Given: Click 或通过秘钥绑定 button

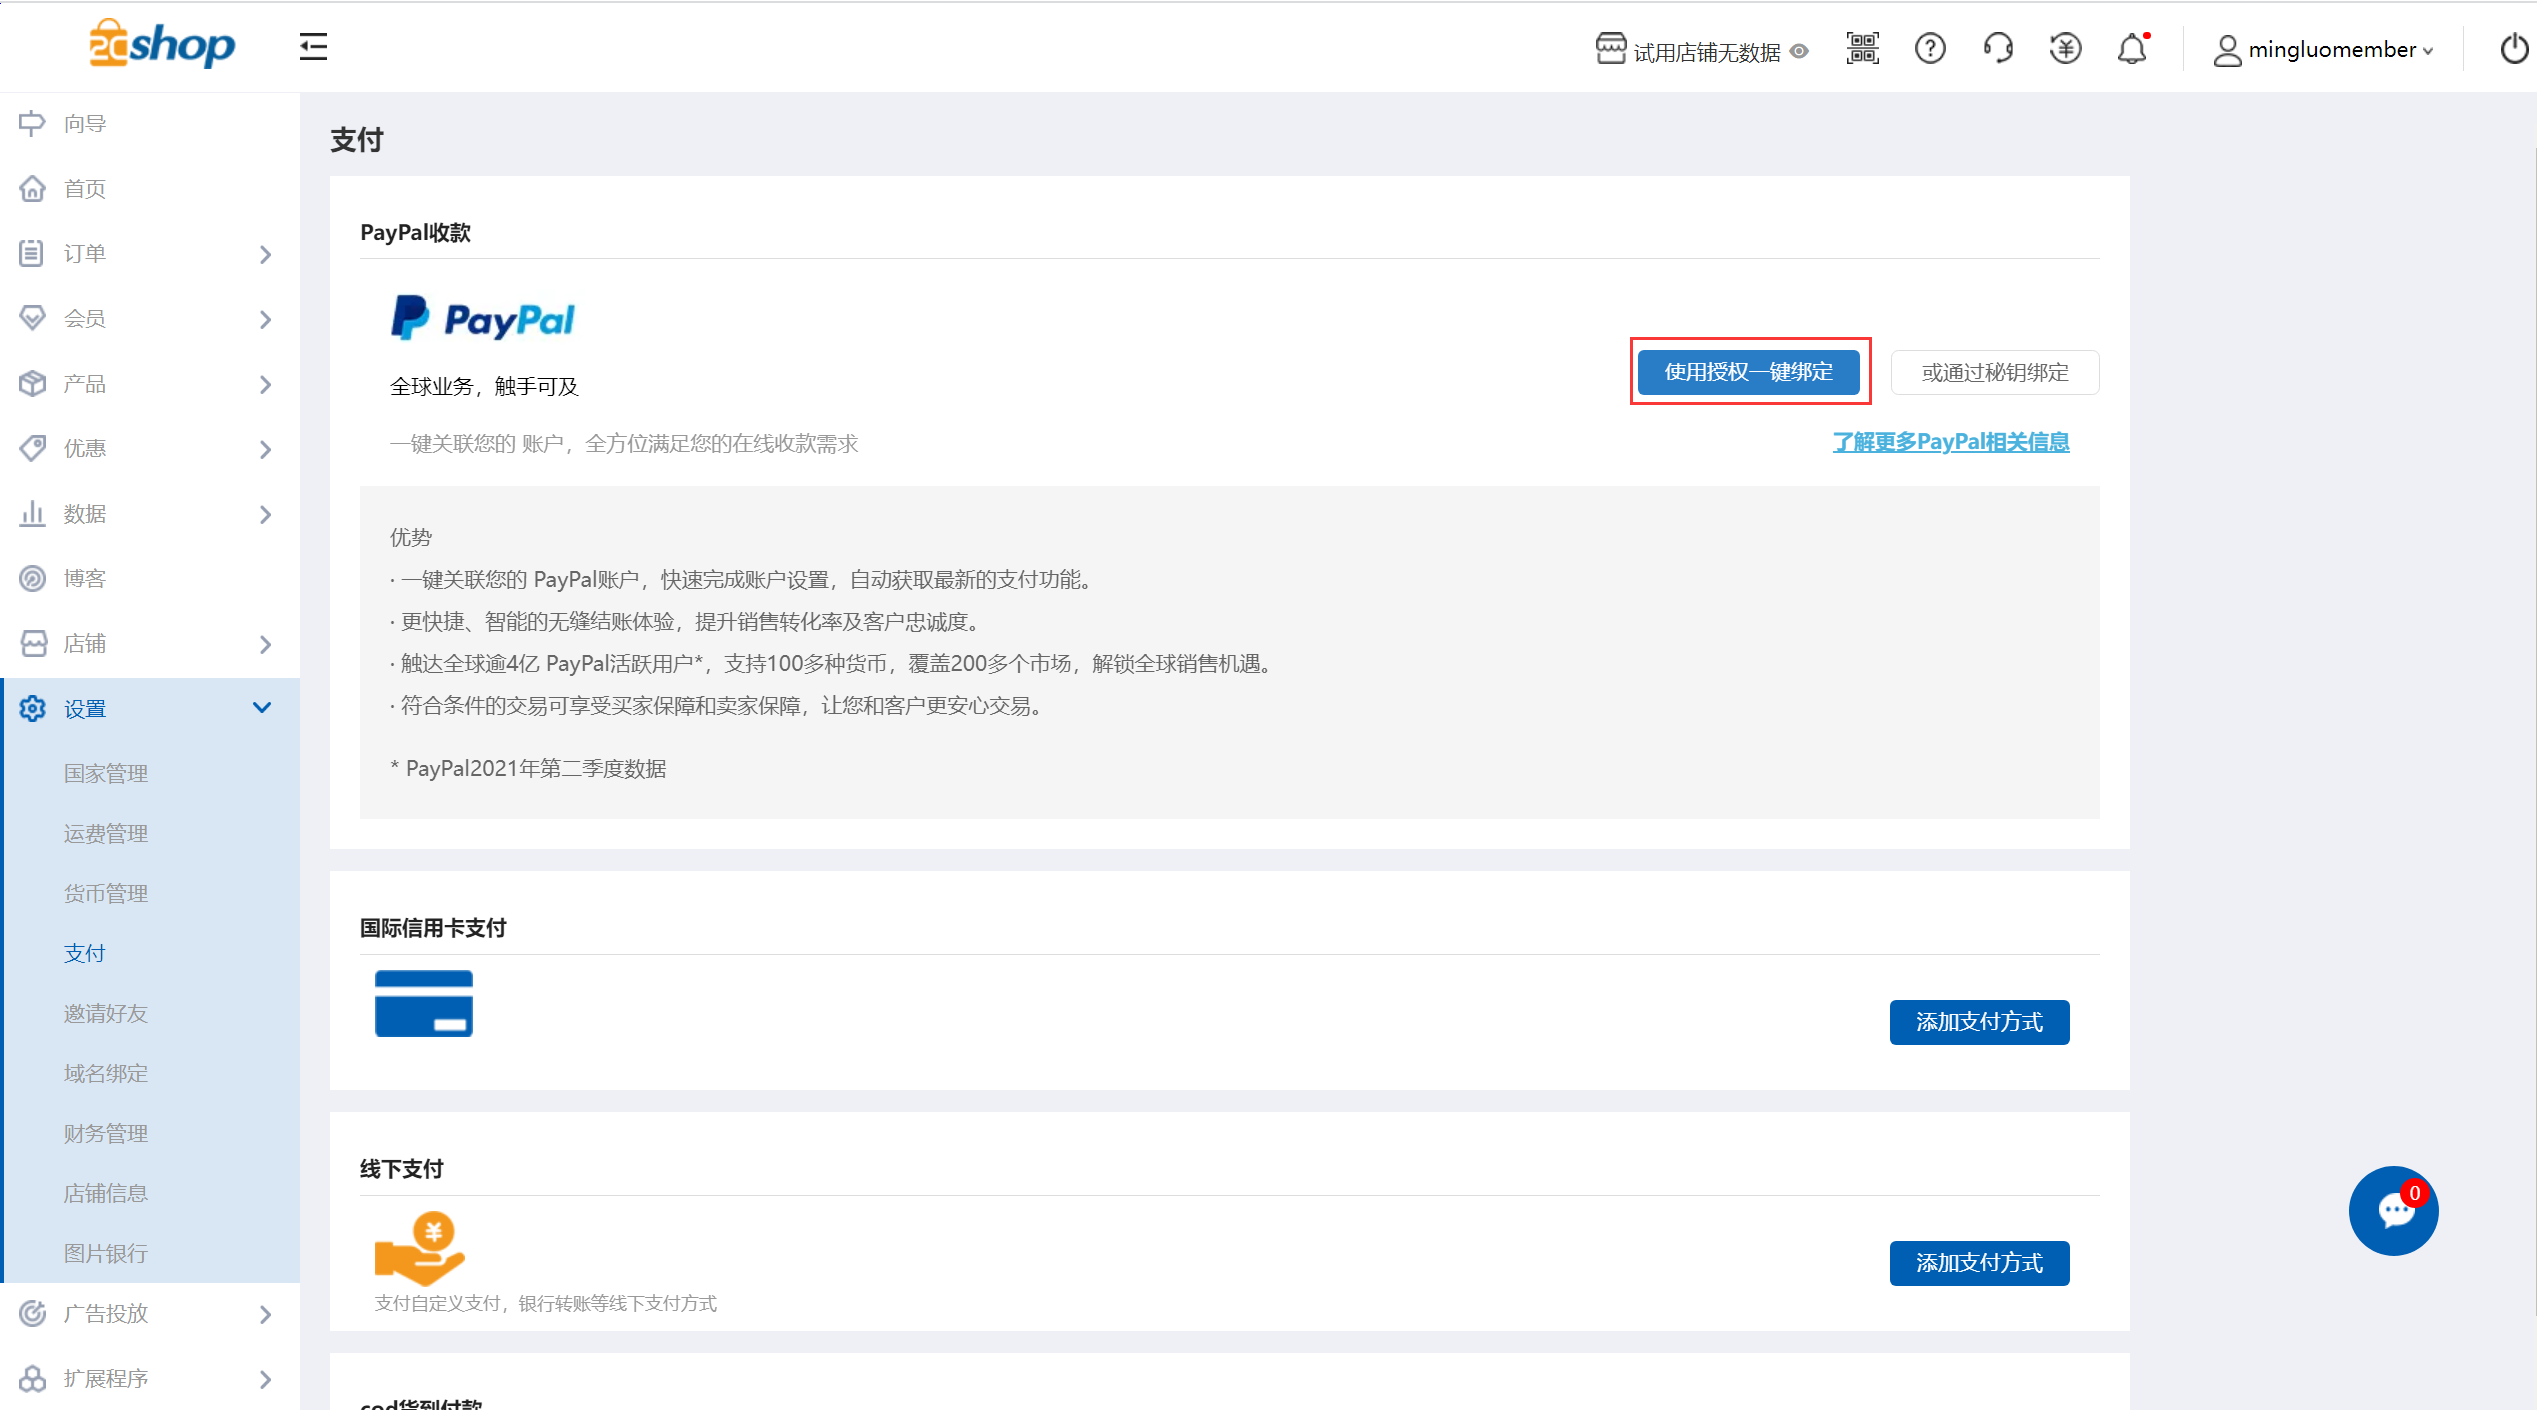Looking at the screenshot, I should click(x=1994, y=372).
